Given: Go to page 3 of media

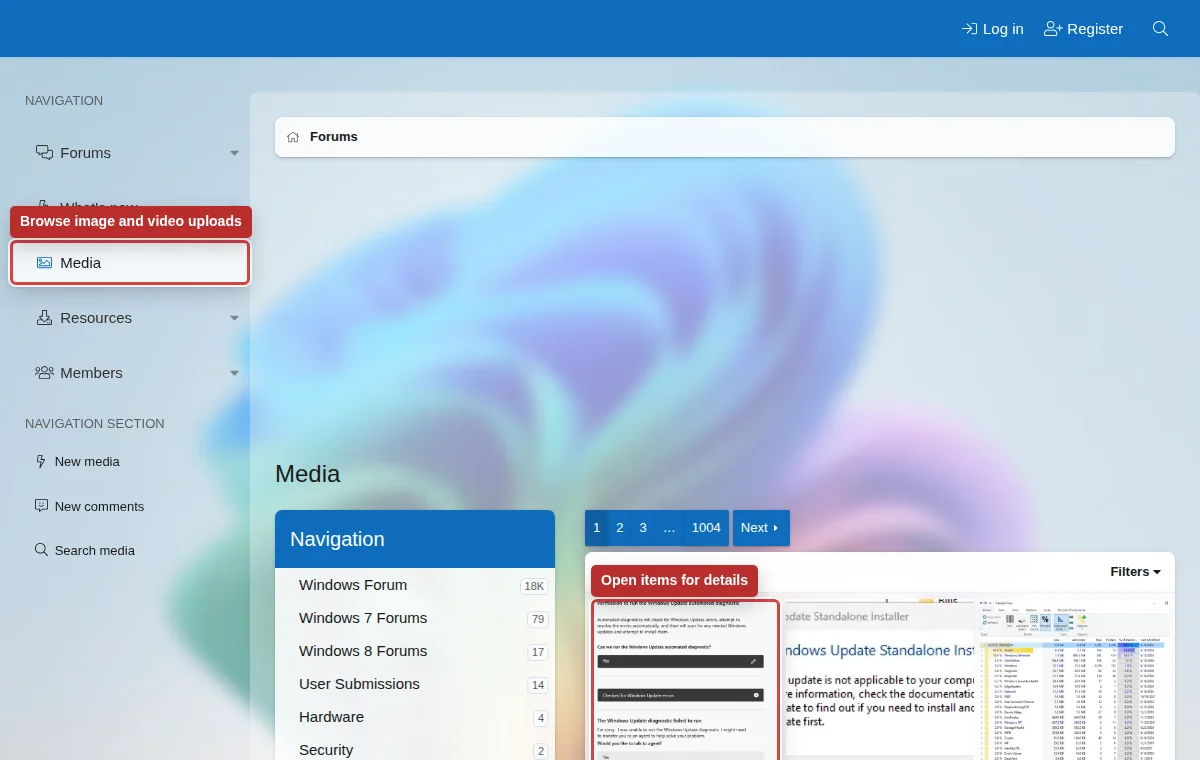Looking at the screenshot, I should [x=643, y=528].
